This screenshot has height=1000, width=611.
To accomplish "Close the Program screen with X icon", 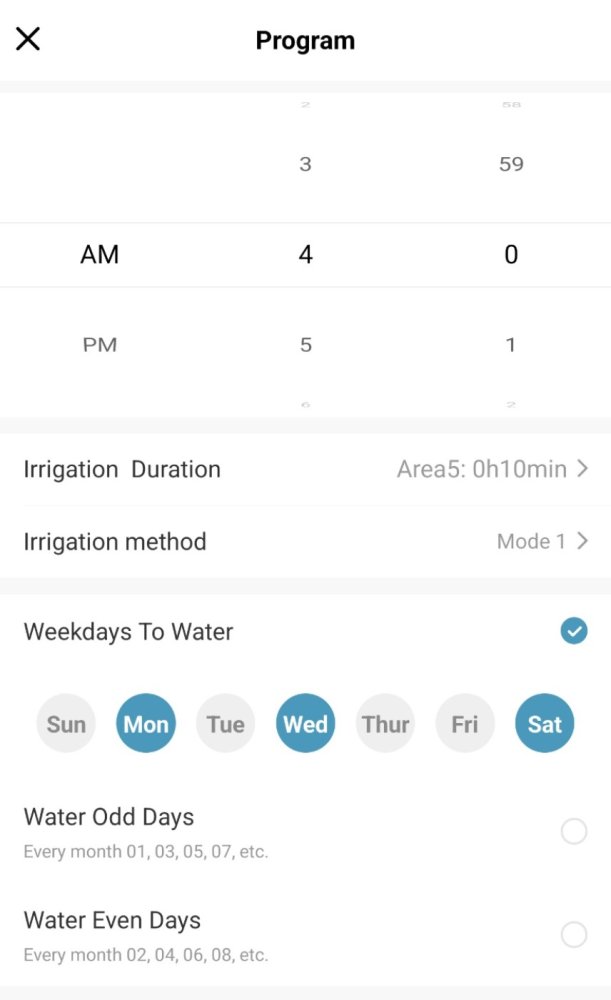I will point(27,39).
